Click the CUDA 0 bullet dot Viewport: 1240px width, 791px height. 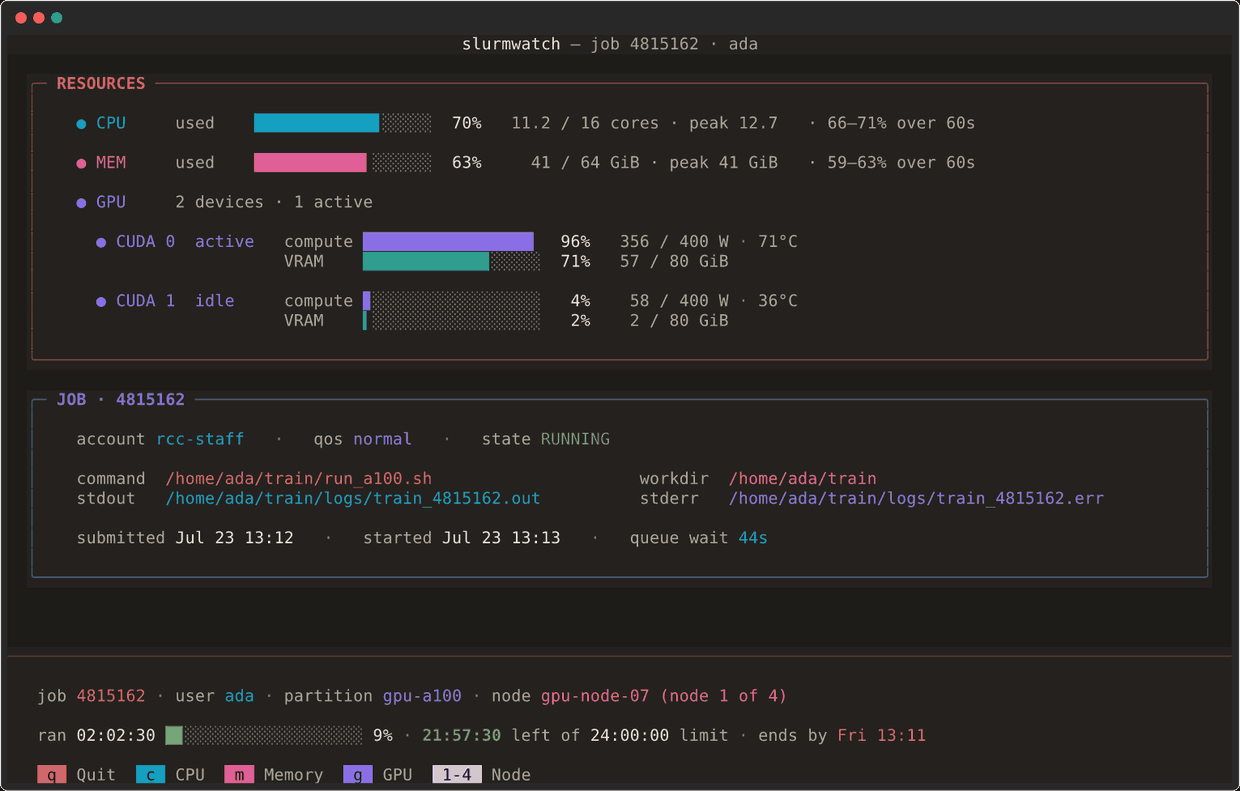tap(101, 242)
